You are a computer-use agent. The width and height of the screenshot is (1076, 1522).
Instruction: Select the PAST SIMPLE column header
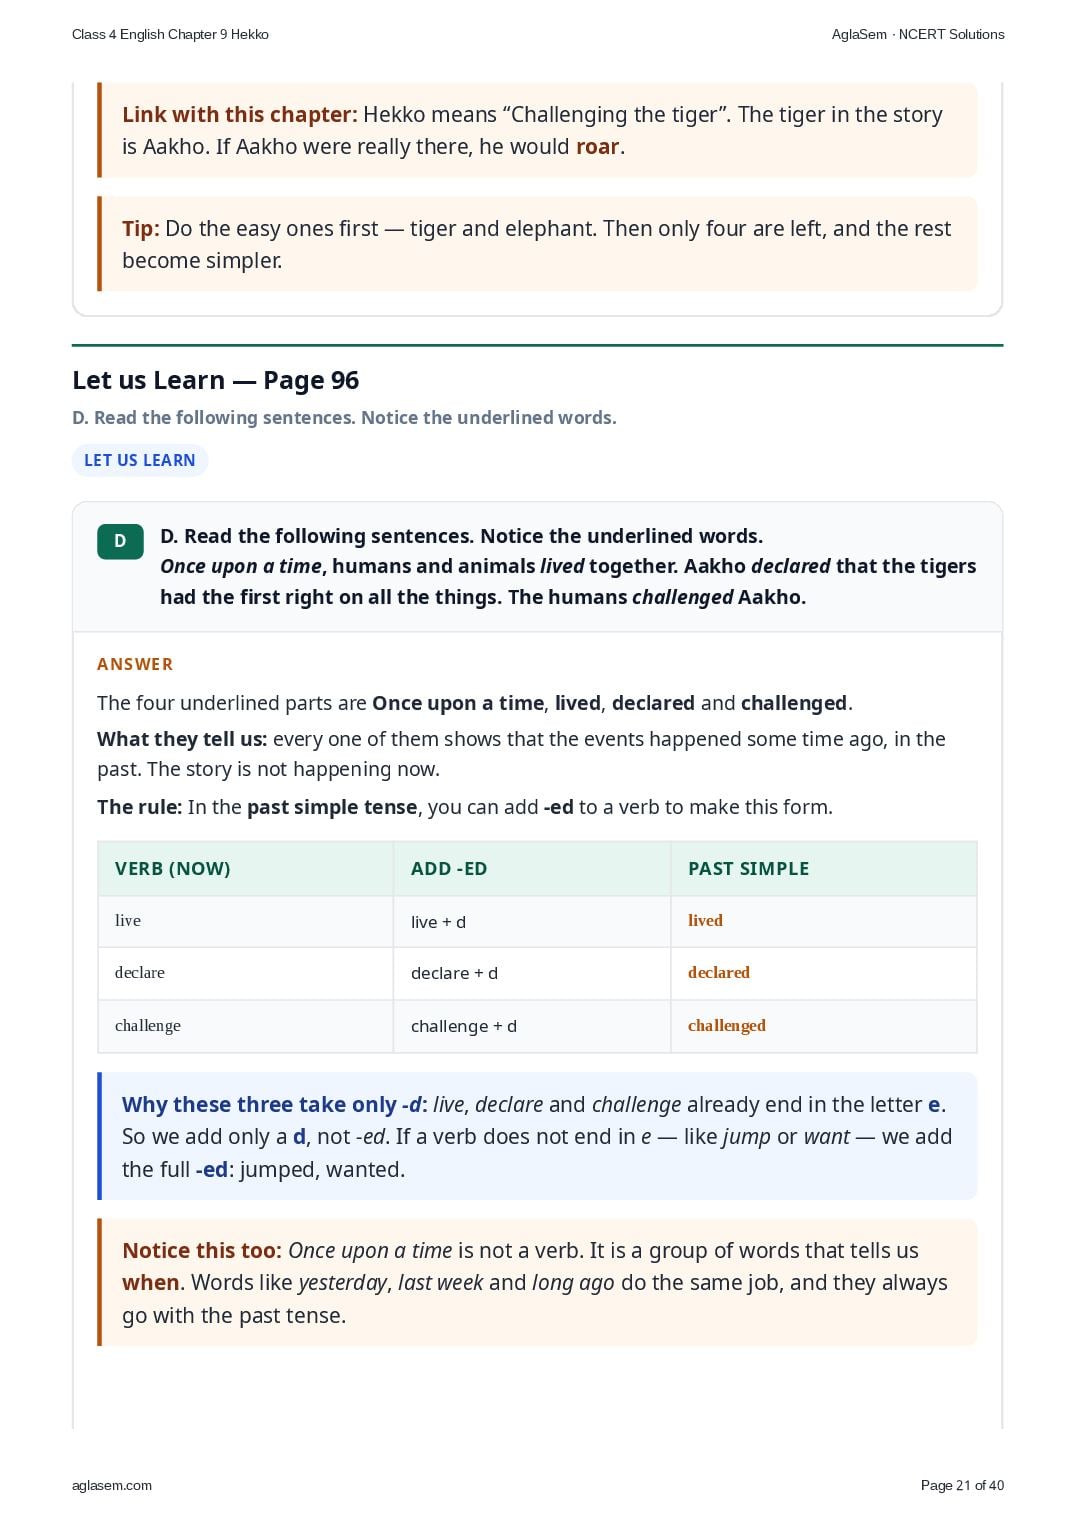tap(824, 868)
